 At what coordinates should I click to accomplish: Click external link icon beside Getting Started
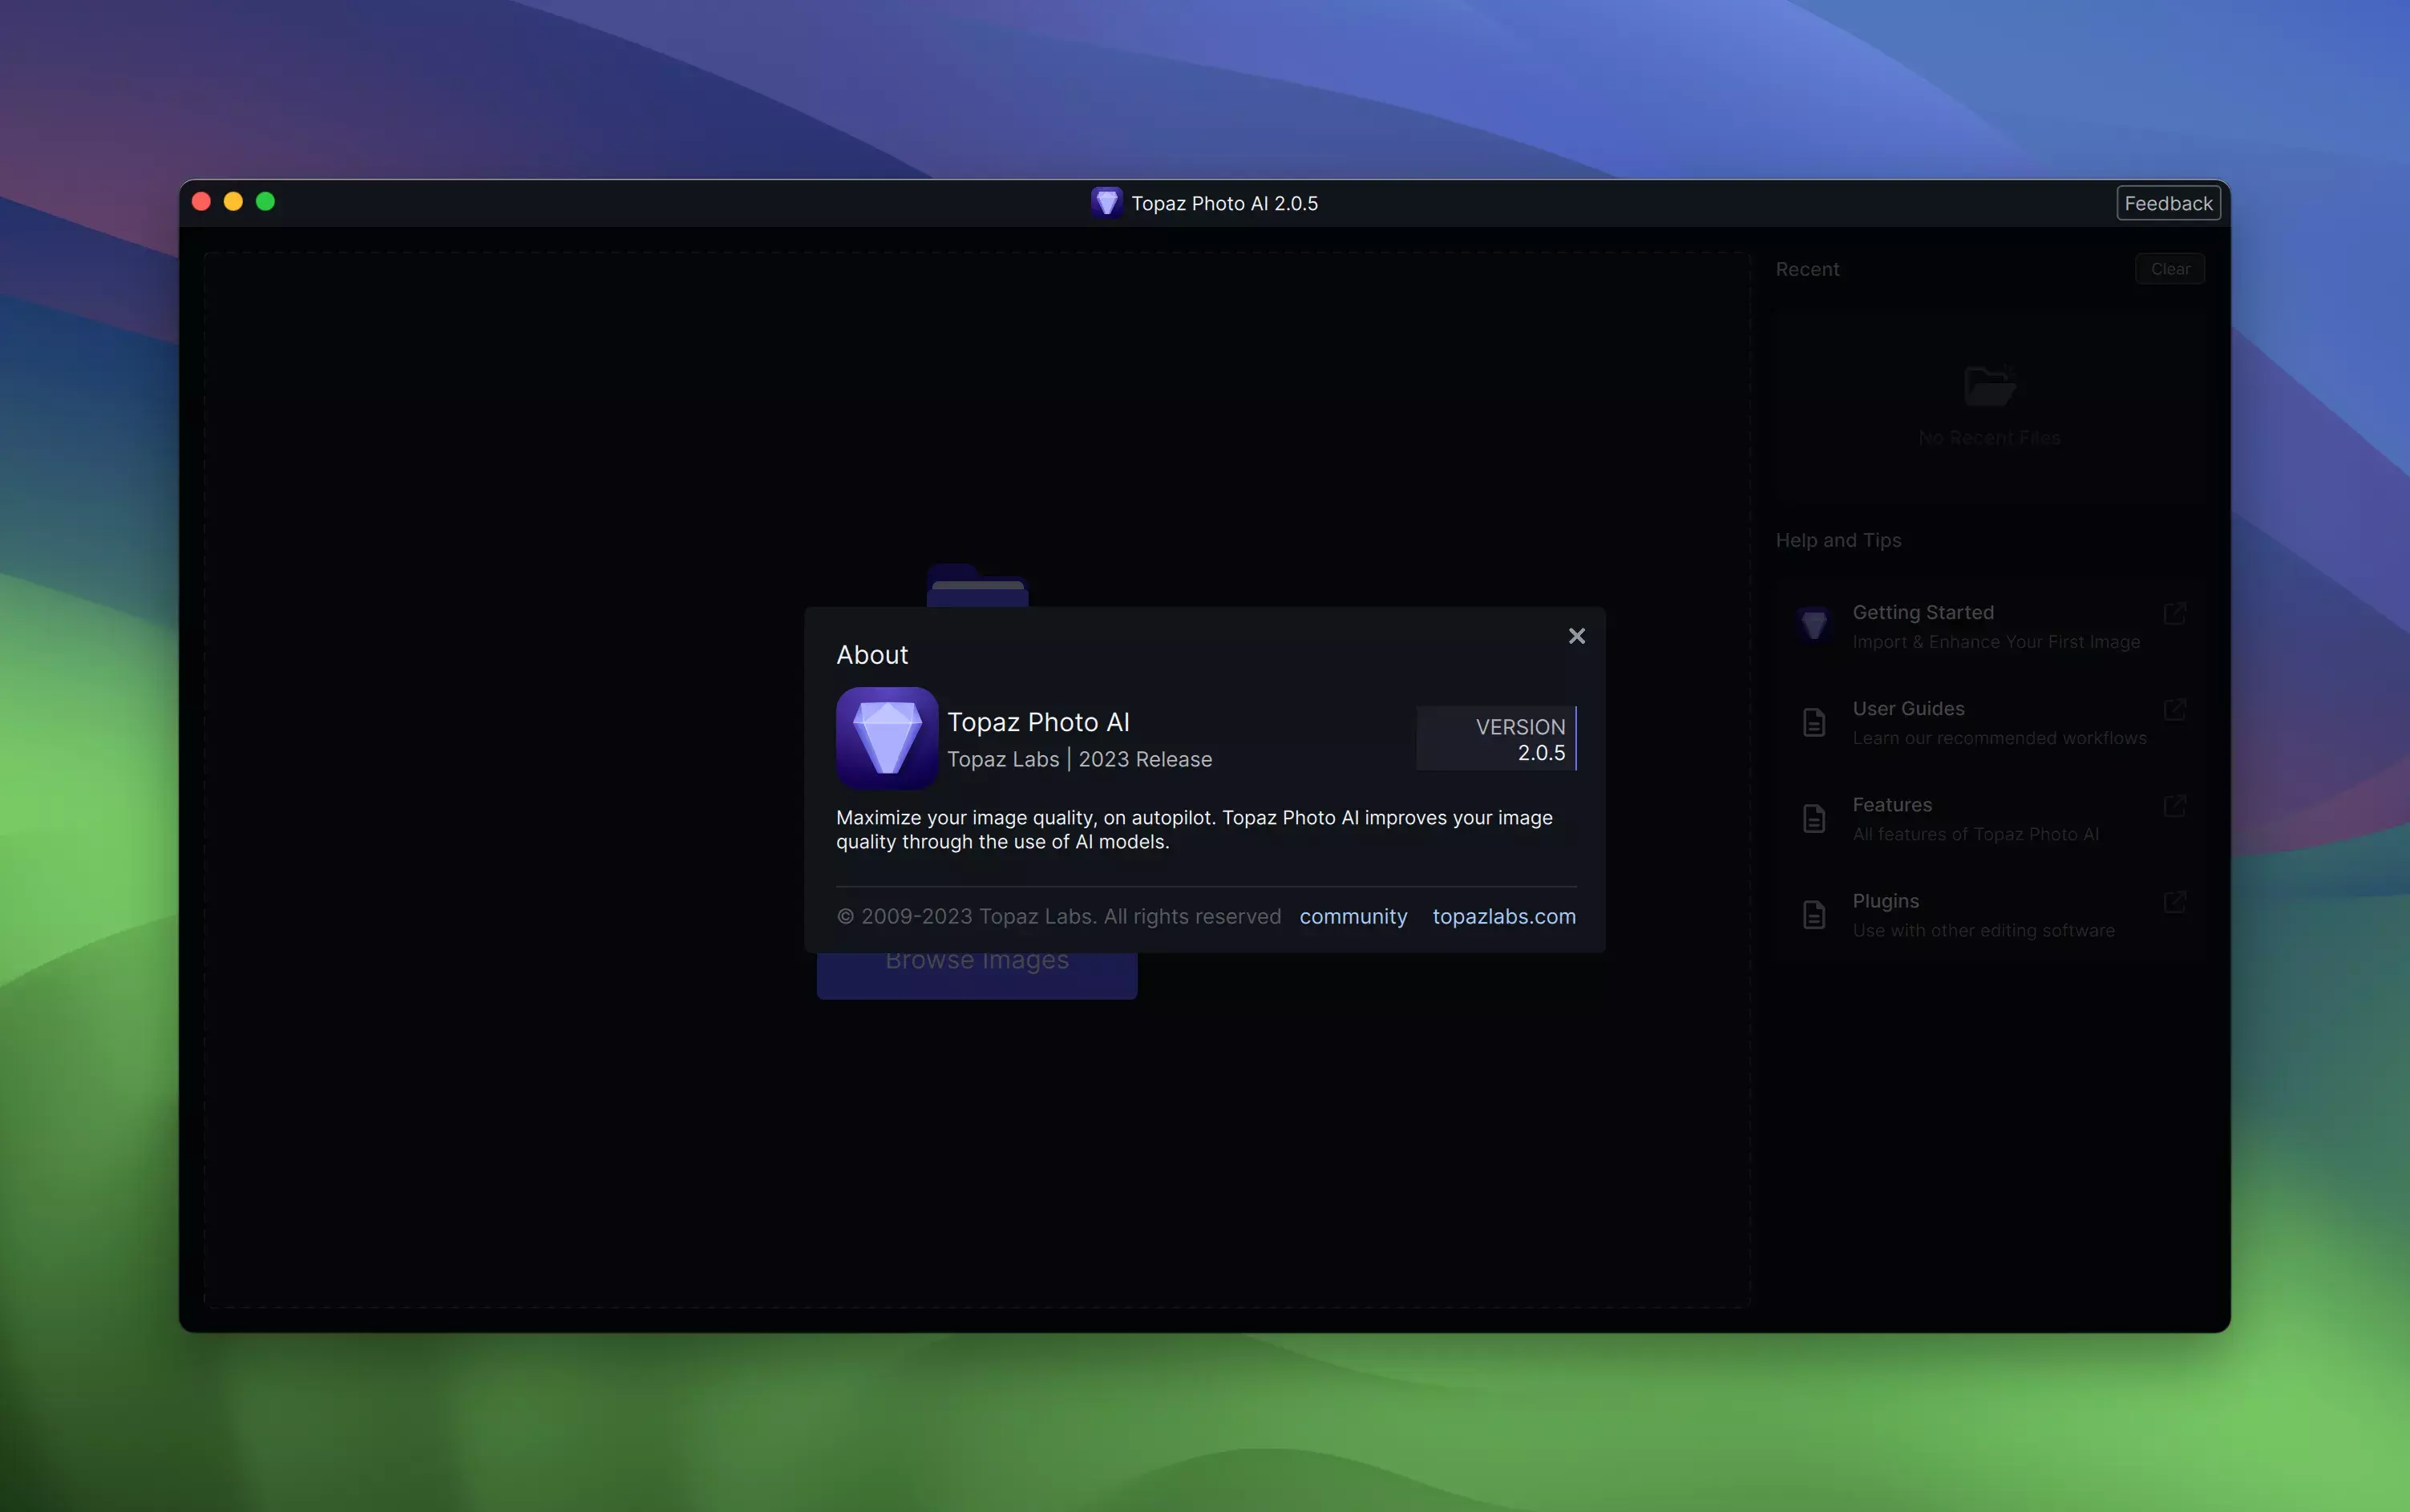[x=2174, y=613]
